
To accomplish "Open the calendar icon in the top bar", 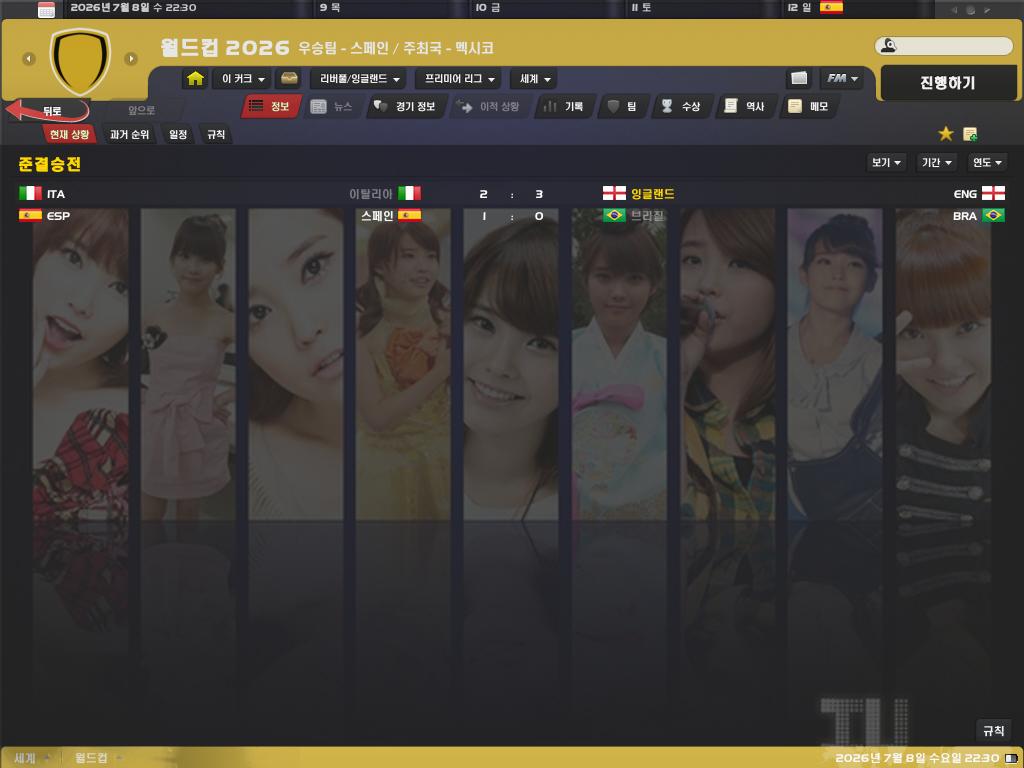I will pyautogui.click(x=46, y=10).
